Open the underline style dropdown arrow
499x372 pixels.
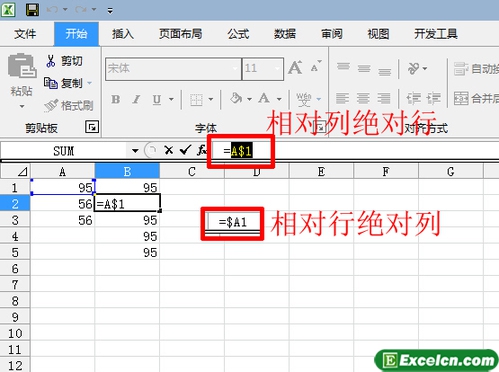coord(171,99)
